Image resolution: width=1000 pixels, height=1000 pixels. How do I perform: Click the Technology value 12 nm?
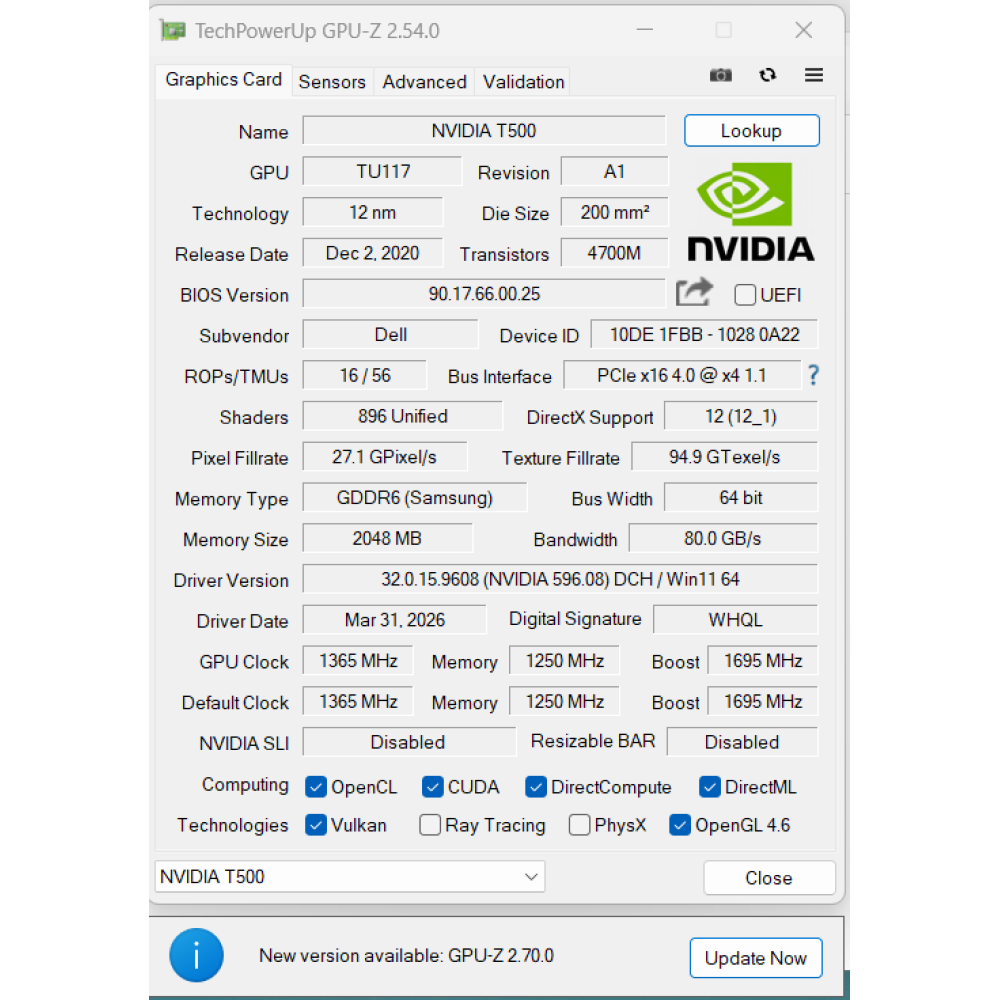(x=372, y=212)
